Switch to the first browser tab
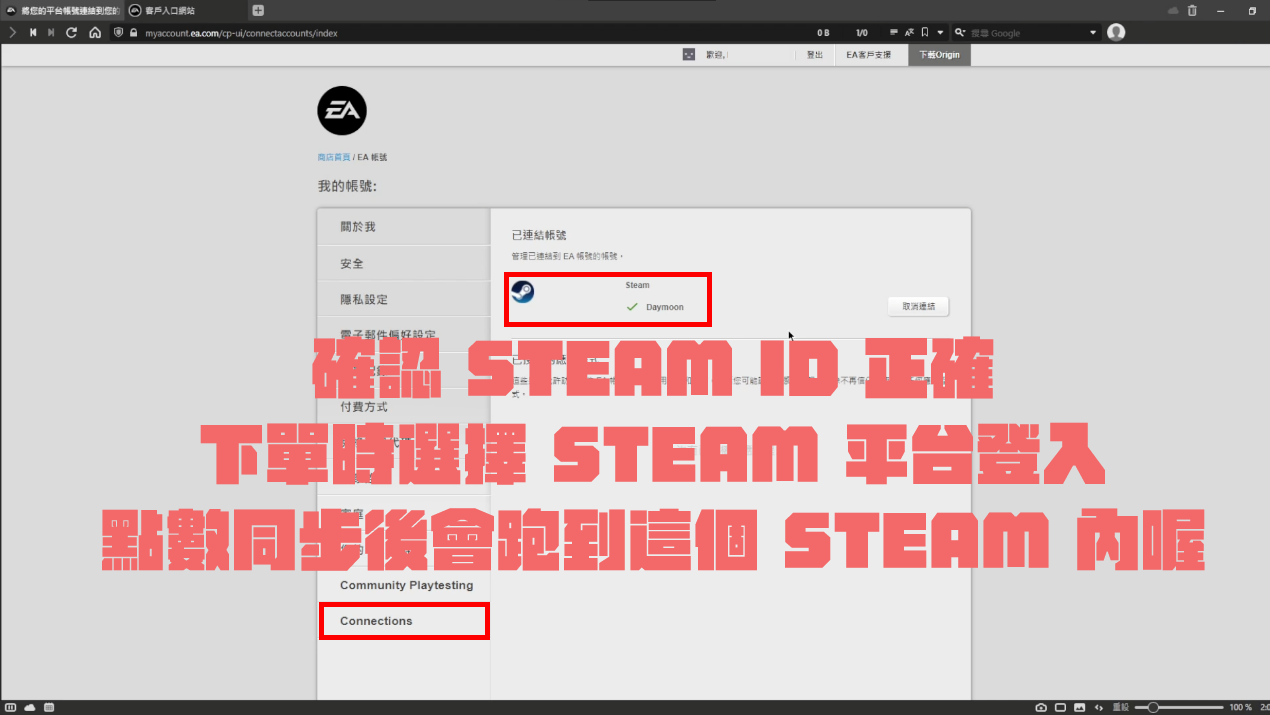Viewport: 1270px width, 715px height. point(62,10)
